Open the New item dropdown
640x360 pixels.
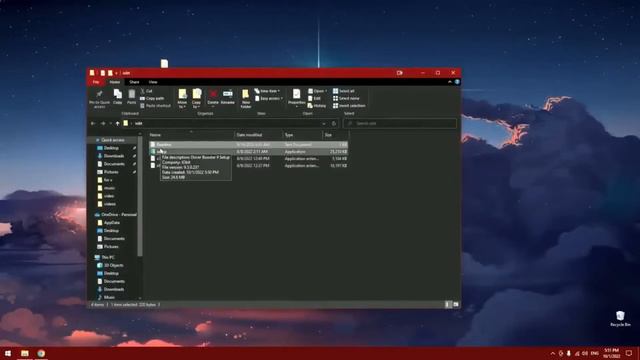click(267, 91)
